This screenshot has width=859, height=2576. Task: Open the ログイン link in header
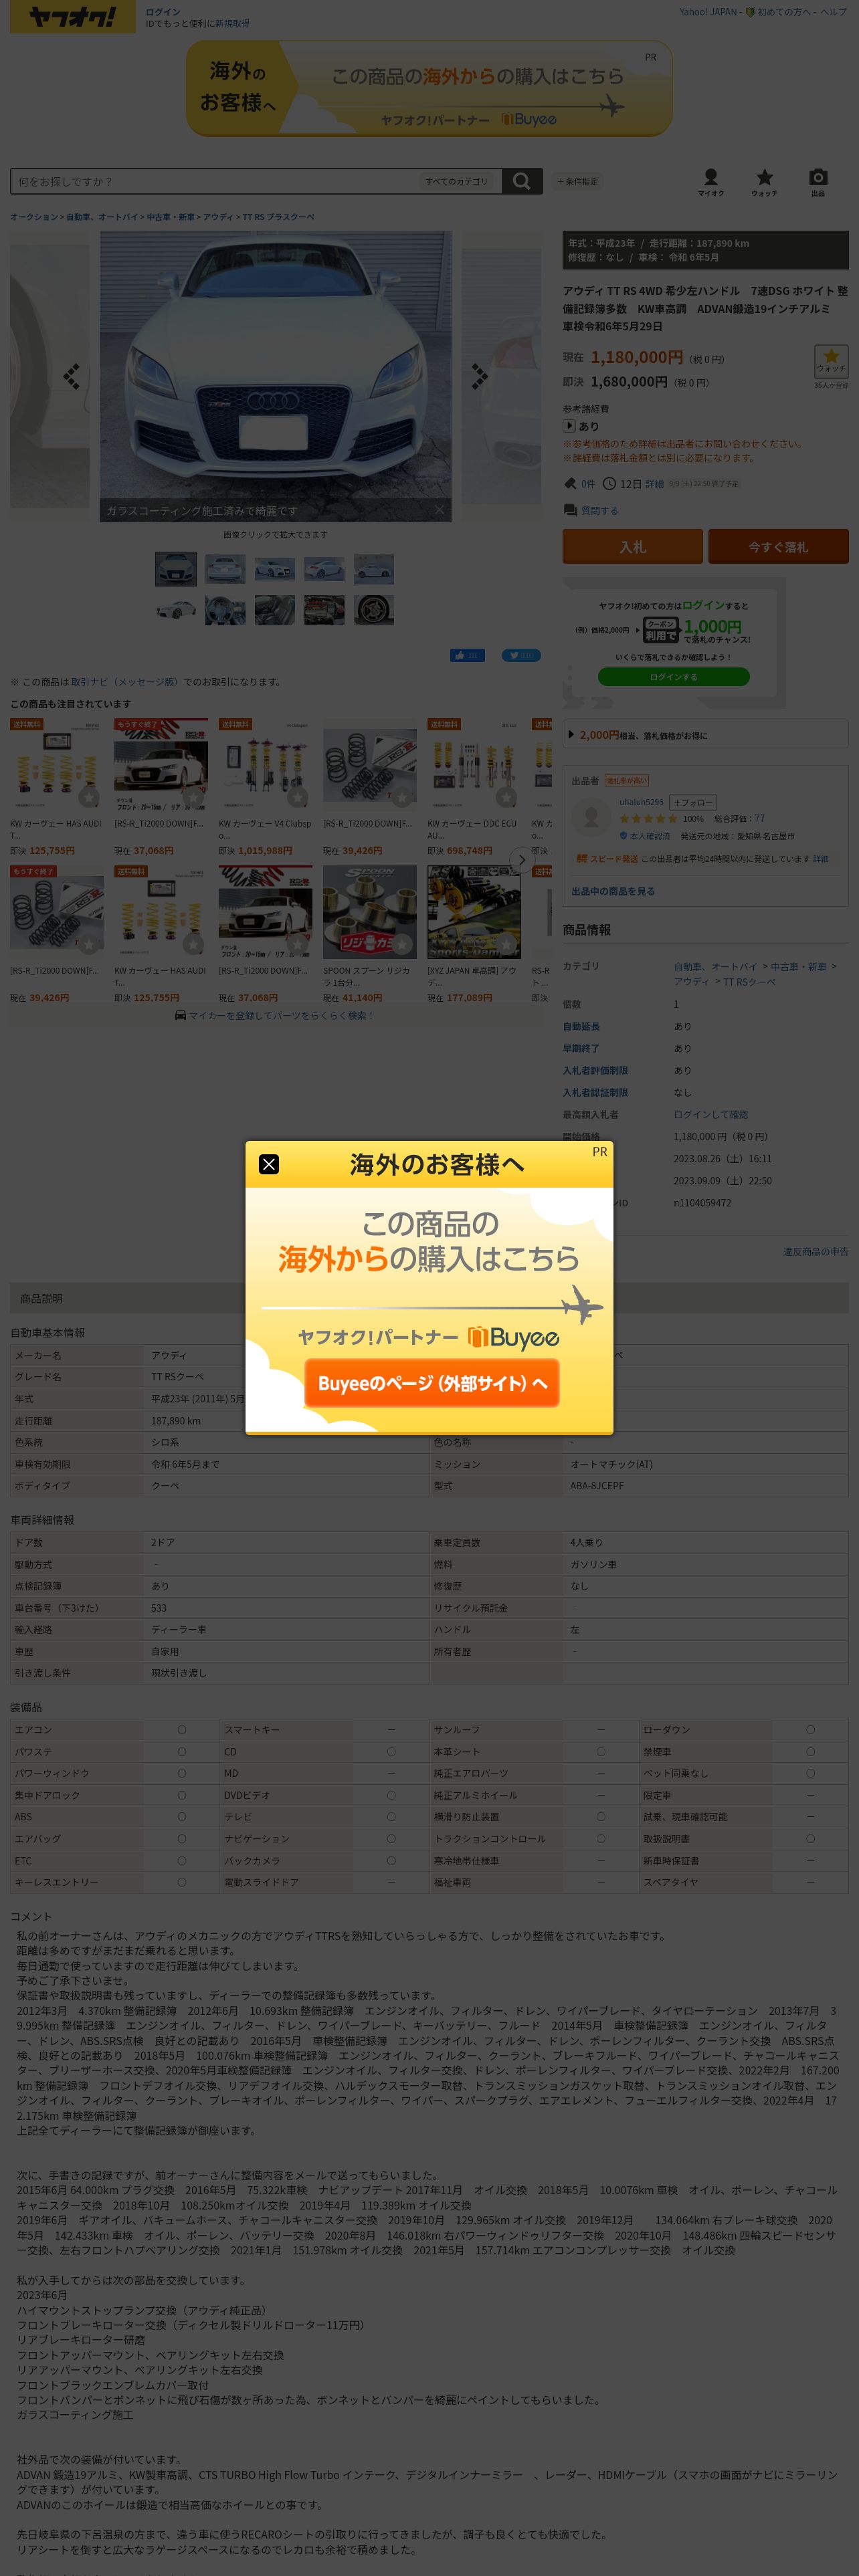point(163,12)
